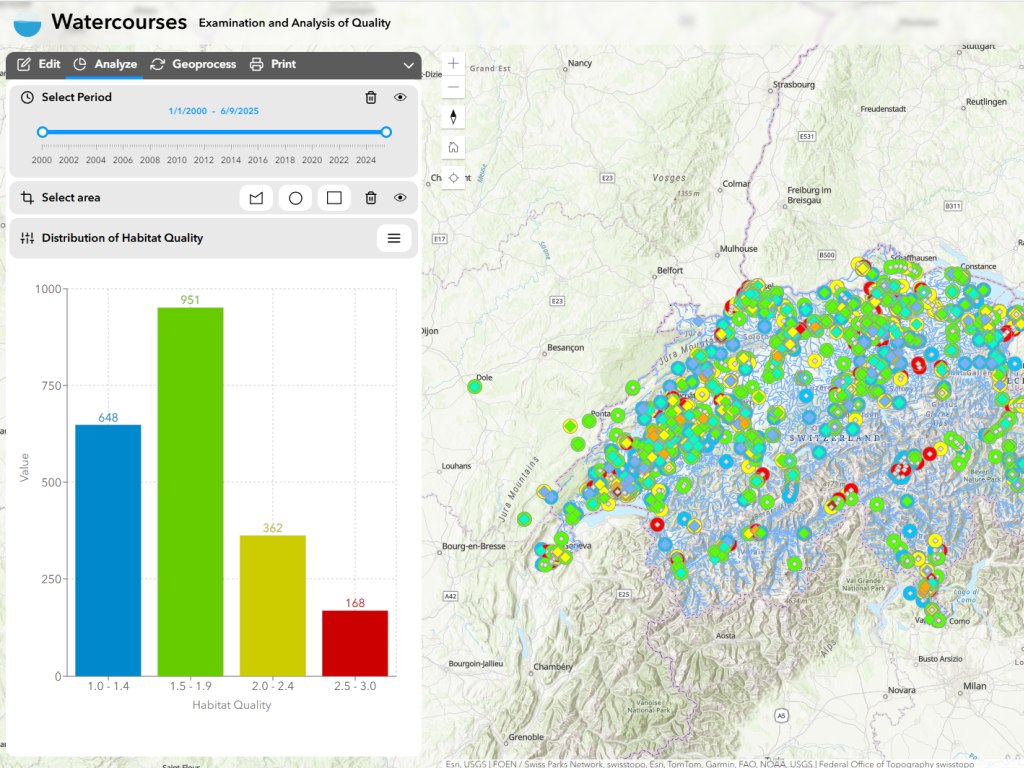
Task: Click the Mulhouse city label on map
Action: (x=739, y=248)
